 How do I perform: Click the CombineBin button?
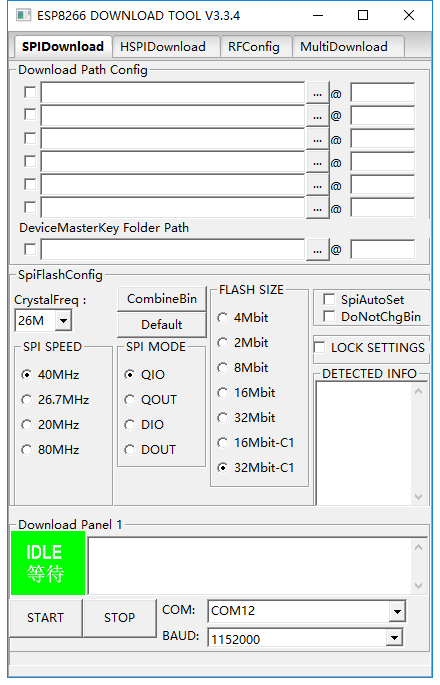click(162, 299)
